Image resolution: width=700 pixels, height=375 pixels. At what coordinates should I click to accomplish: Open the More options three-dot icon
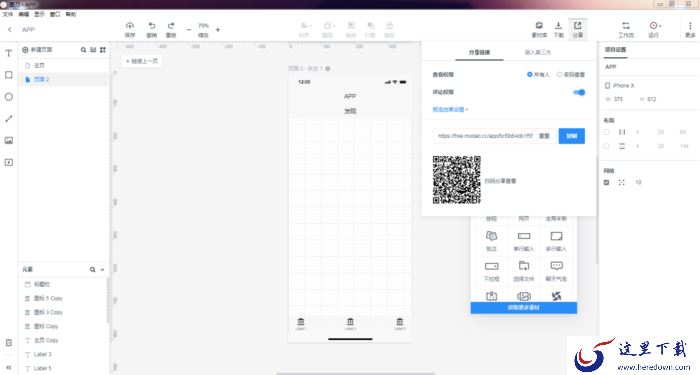[690, 25]
